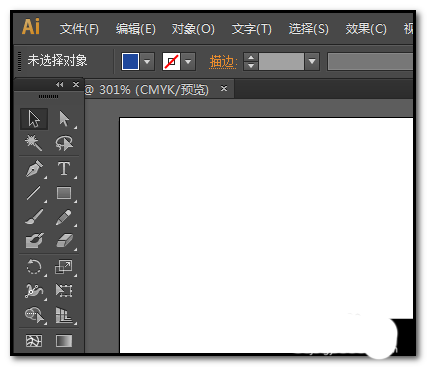This screenshot has width=427, height=367.
Task: Select the Selection tool (black arrow)
Action: pyautogui.click(x=34, y=119)
